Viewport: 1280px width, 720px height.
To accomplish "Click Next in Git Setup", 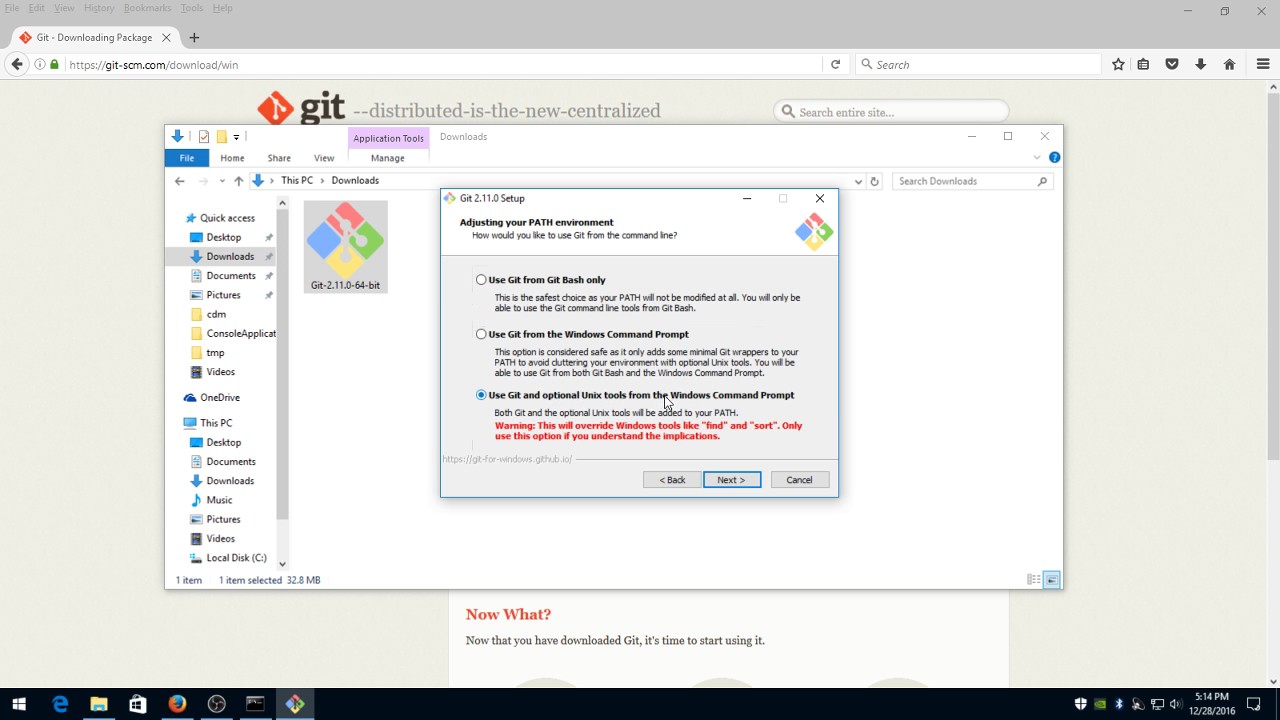I will coord(732,480).
